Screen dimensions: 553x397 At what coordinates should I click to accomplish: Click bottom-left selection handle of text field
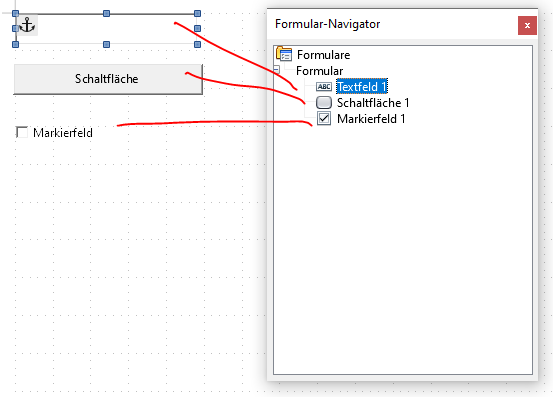15,44
